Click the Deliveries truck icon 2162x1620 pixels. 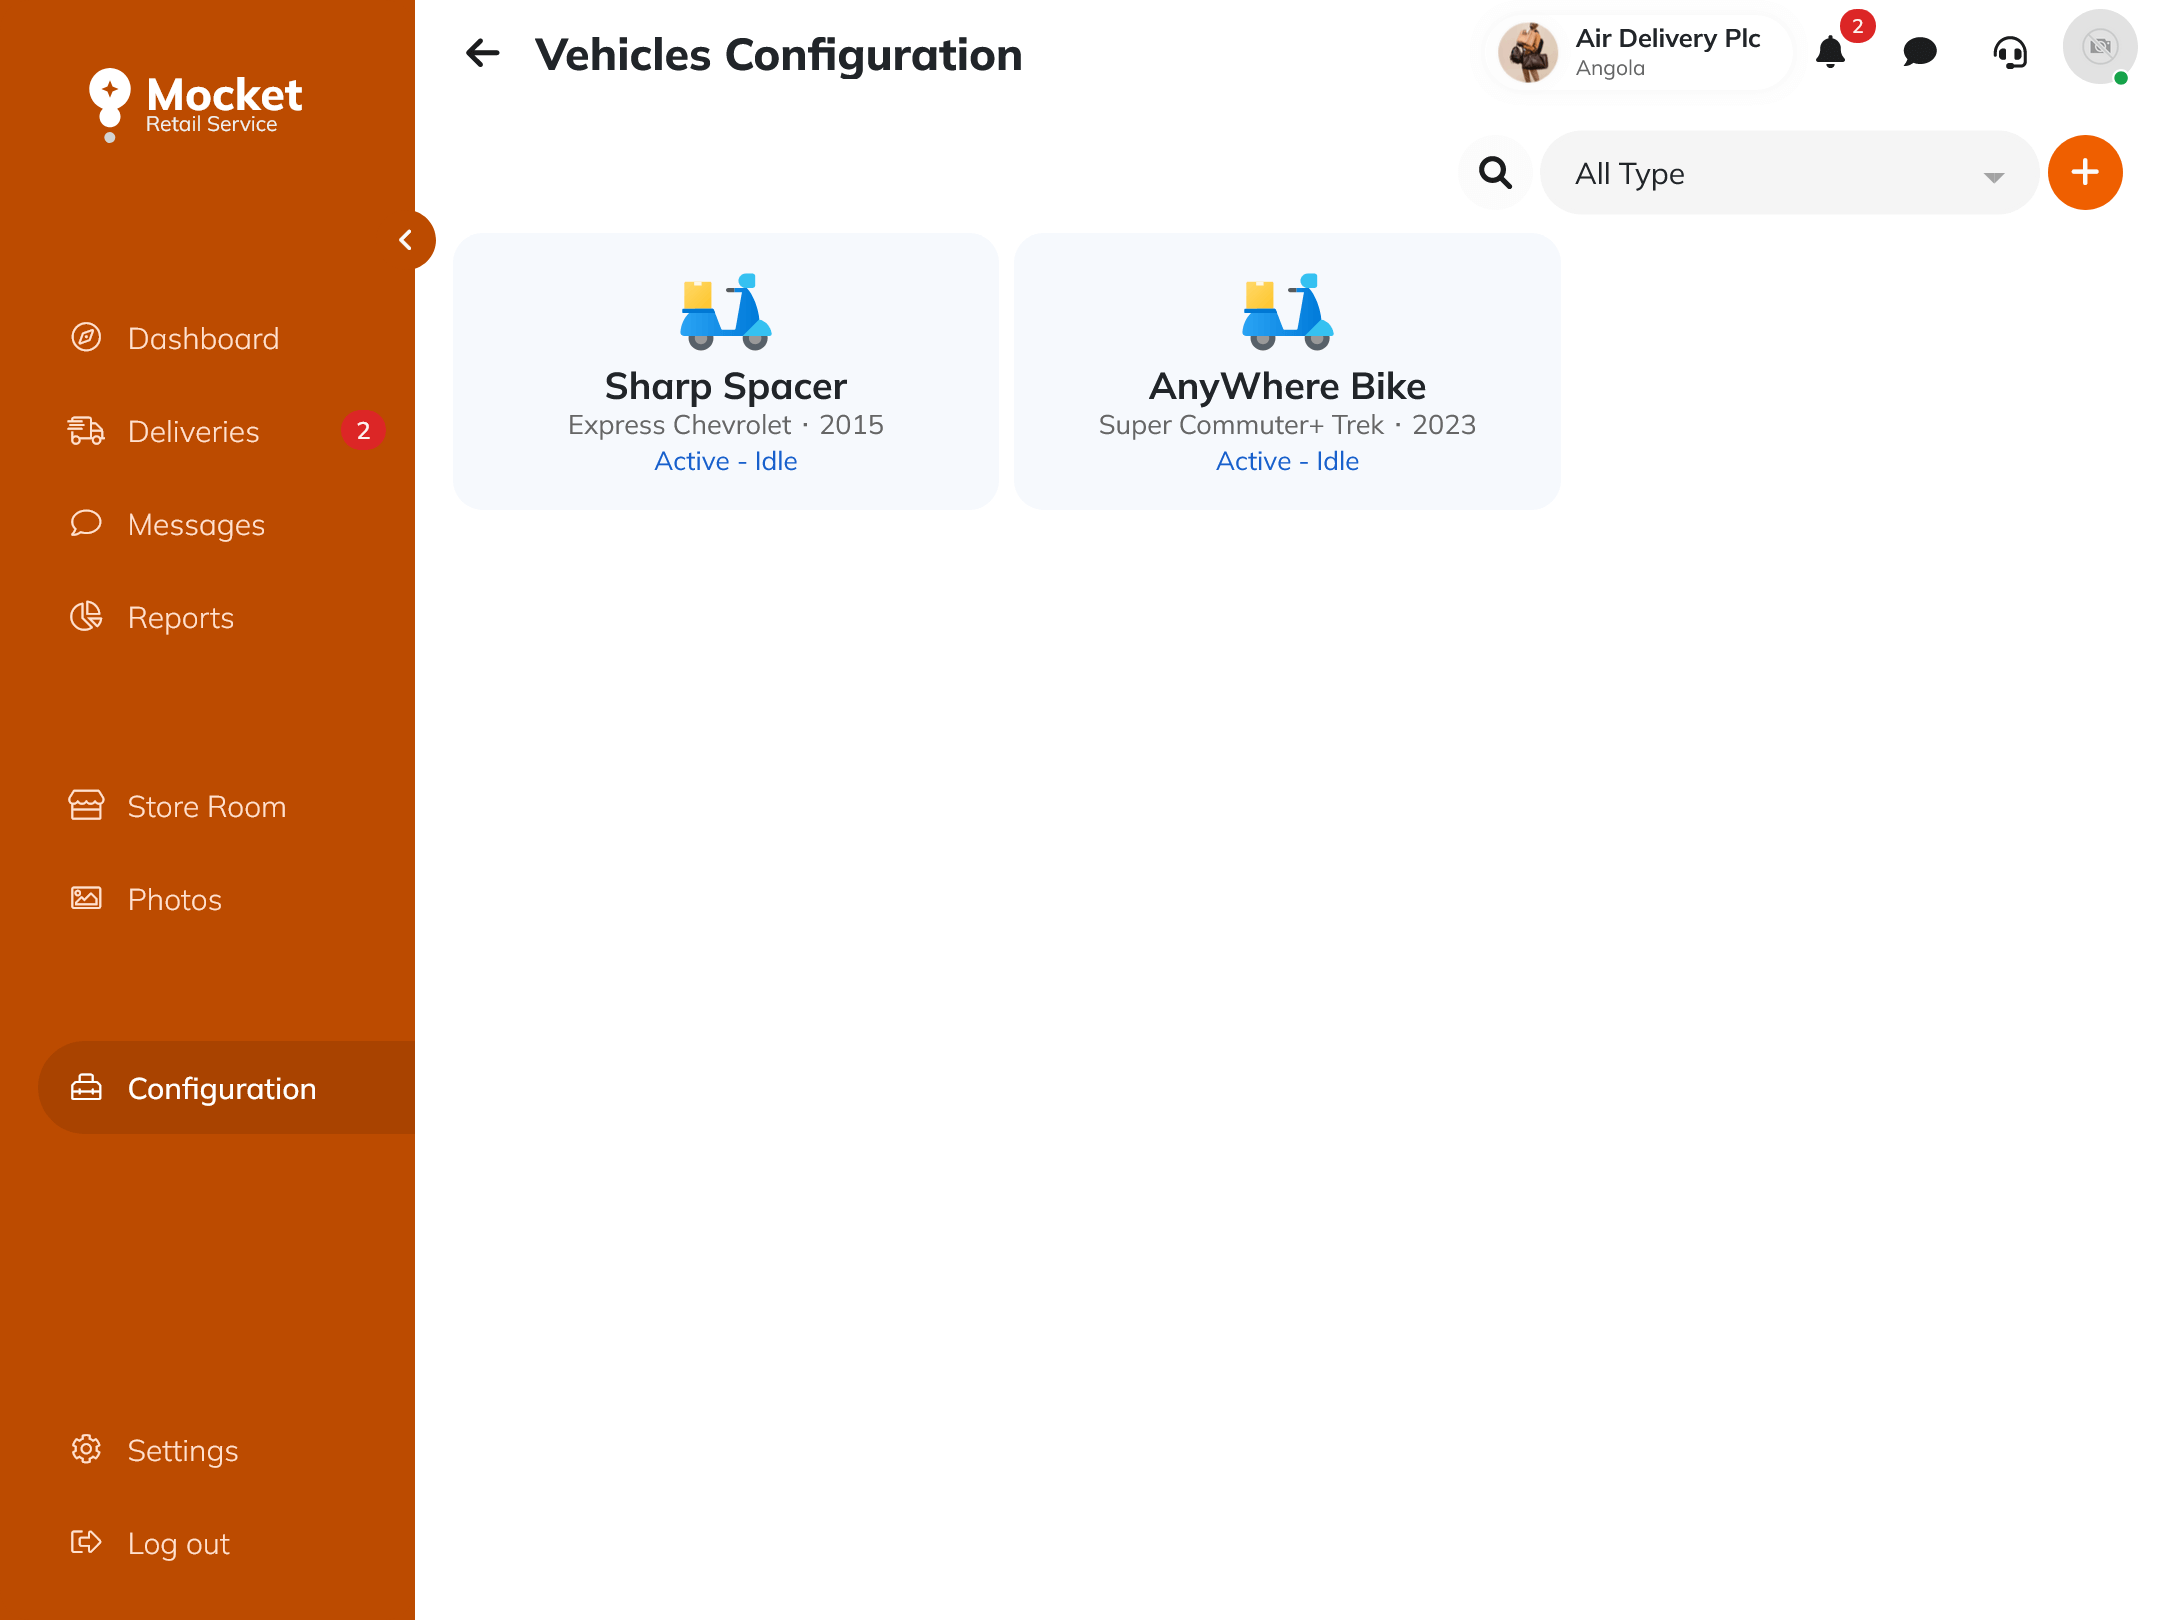(86, 430)
